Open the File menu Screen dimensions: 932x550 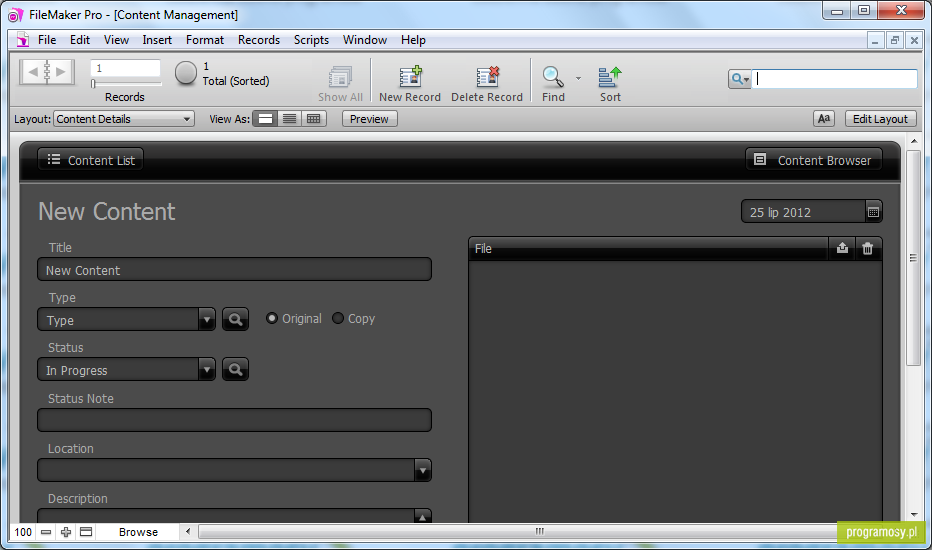(47, 40)
